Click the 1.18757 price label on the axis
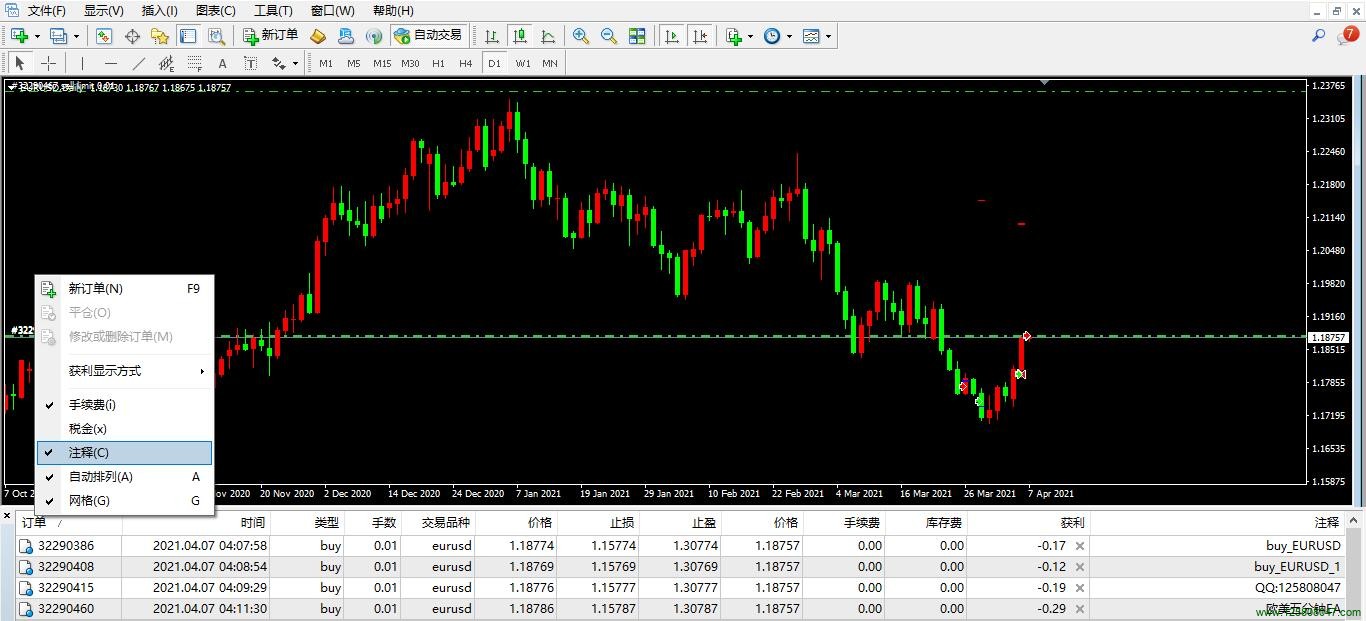The width and height of the screenshot is (1366, 621). [x=1329, y=338]
